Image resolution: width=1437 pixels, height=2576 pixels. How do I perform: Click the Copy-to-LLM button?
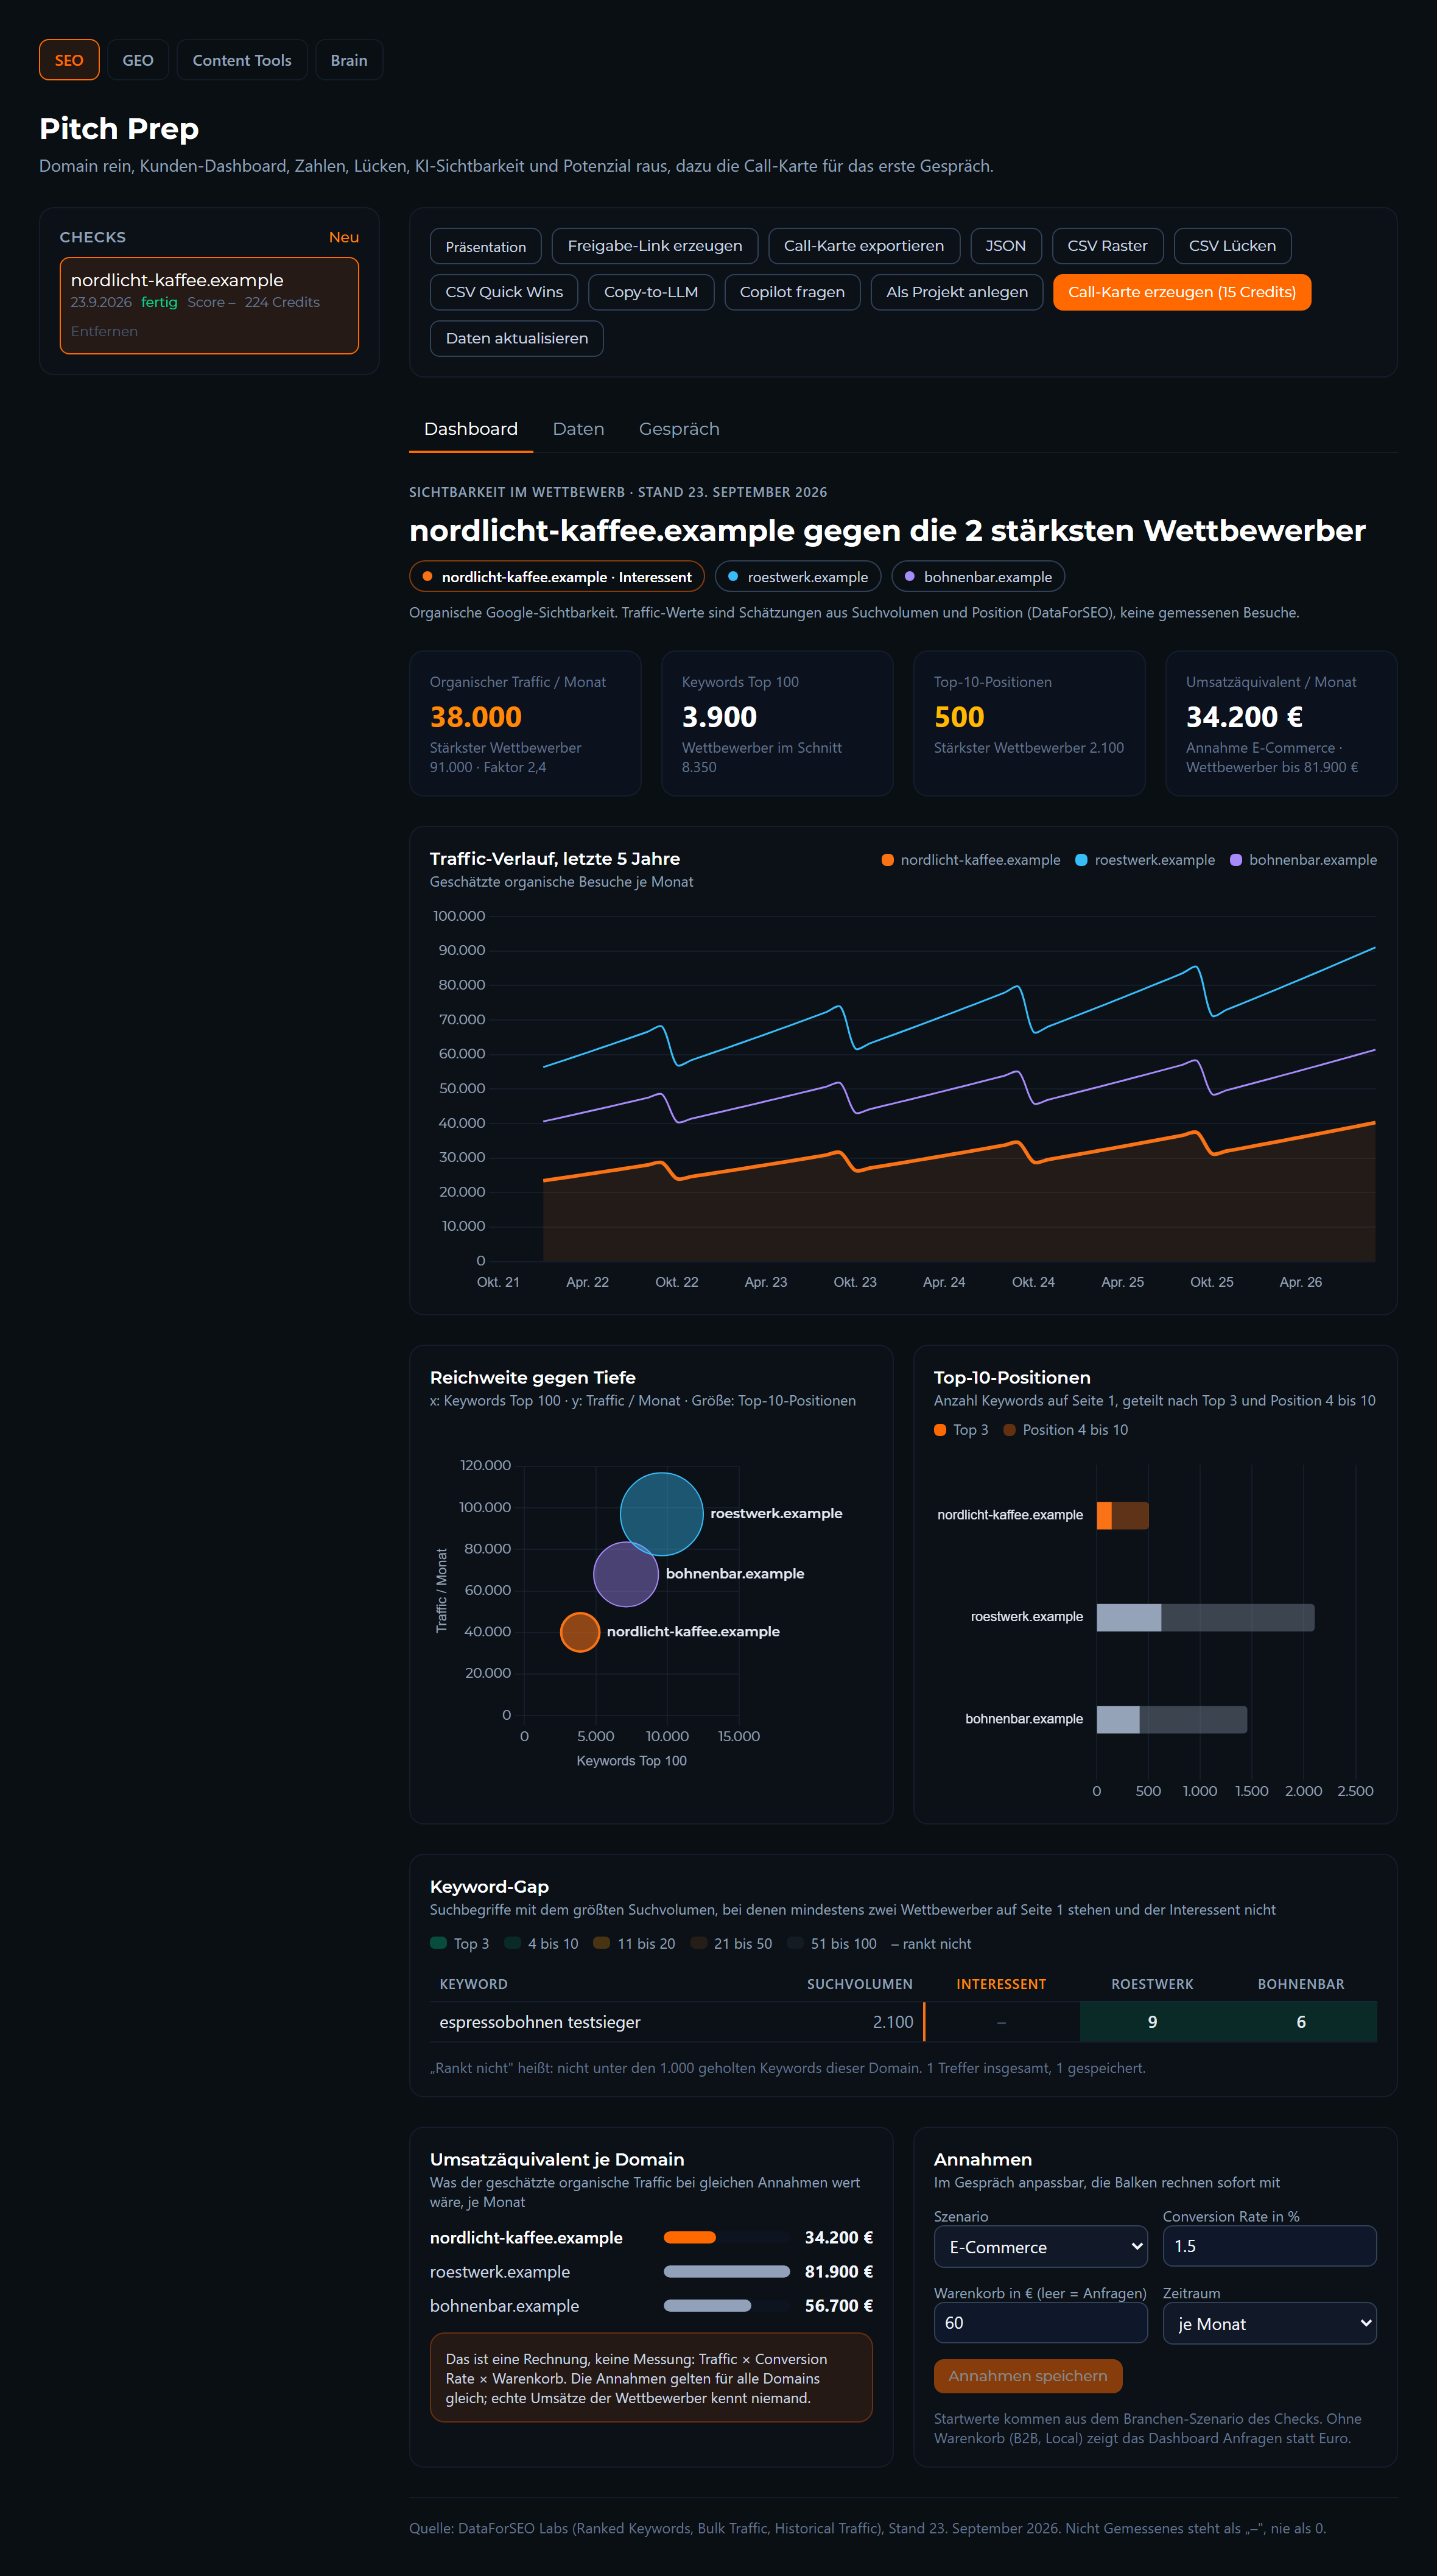click(x=651, y=292)
